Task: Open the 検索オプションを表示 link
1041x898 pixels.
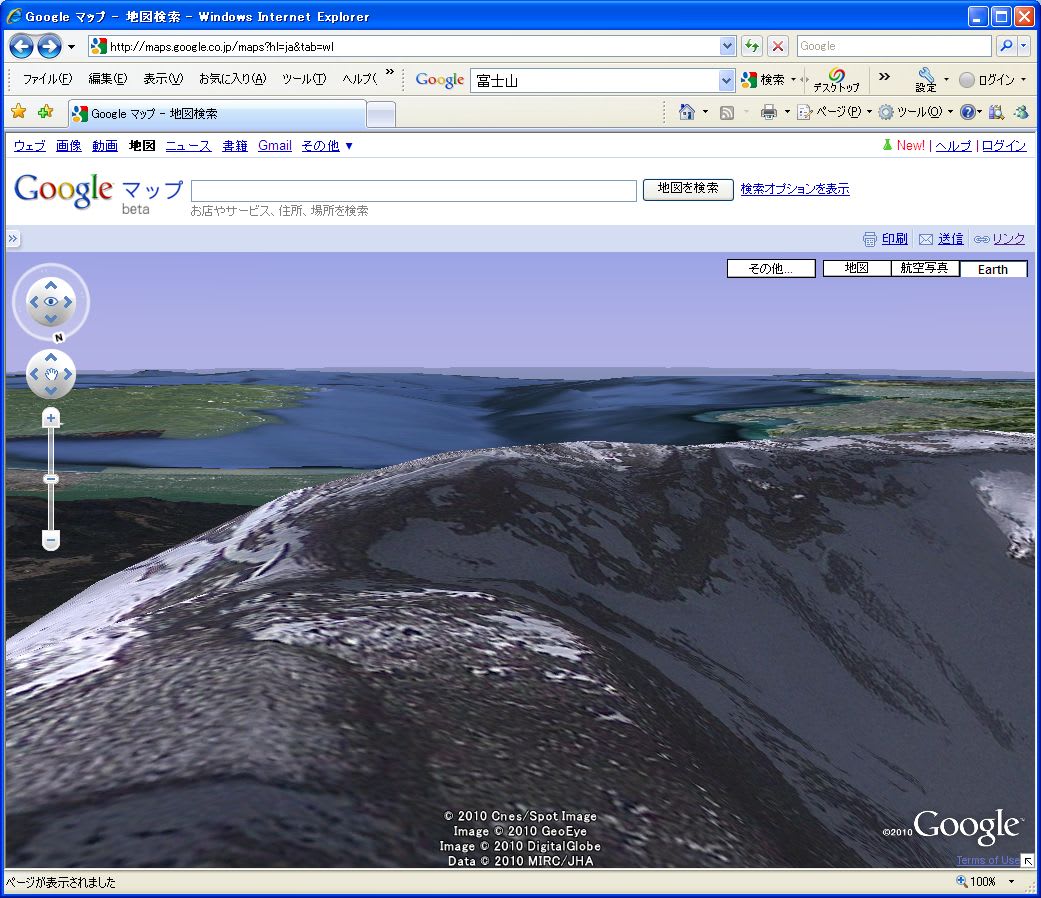Action: point(795,188)
